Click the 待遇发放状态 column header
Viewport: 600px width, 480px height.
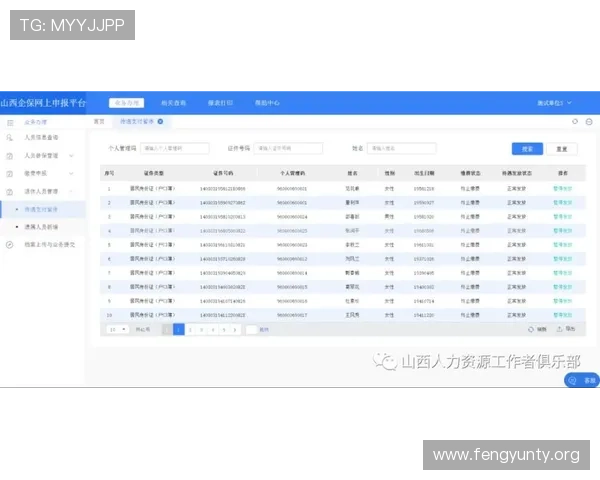pos(517,173)
